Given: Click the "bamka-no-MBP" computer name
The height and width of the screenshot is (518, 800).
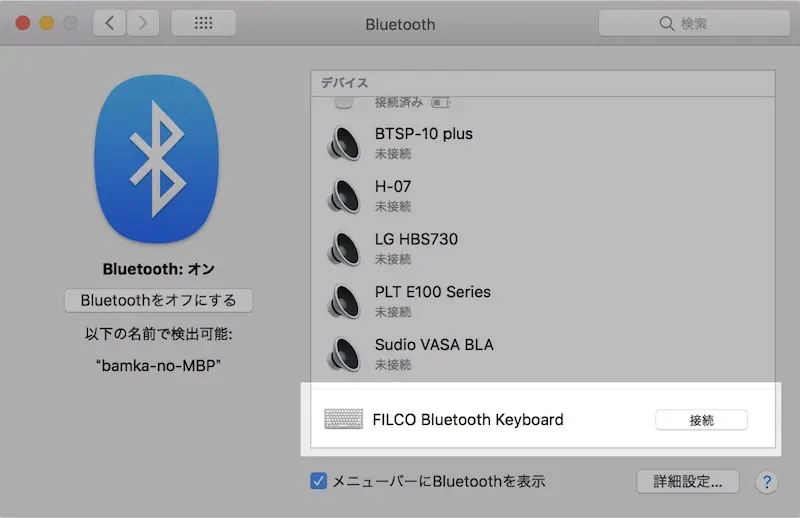Looking at the screenshot, I should (158, 365).
